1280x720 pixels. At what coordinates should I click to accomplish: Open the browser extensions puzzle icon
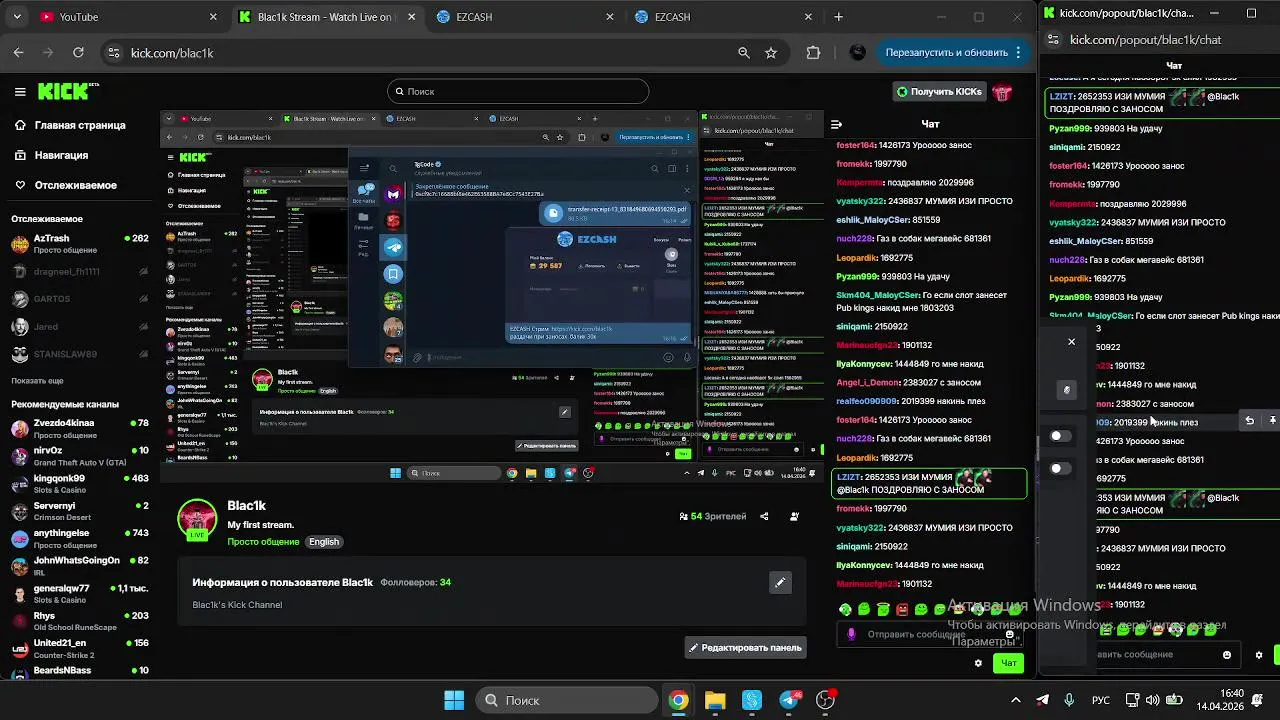813,53
